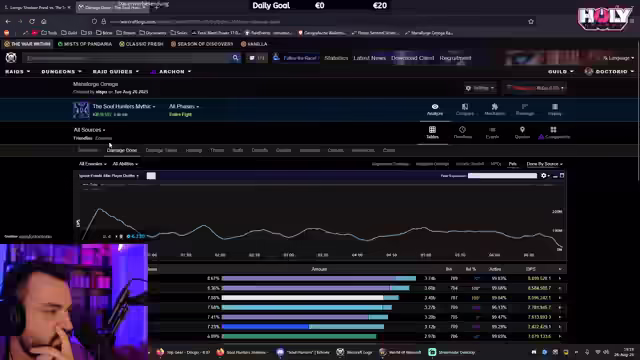Click the Warcraft Logs site logo

pyautogui.click(x=11, y=58)
